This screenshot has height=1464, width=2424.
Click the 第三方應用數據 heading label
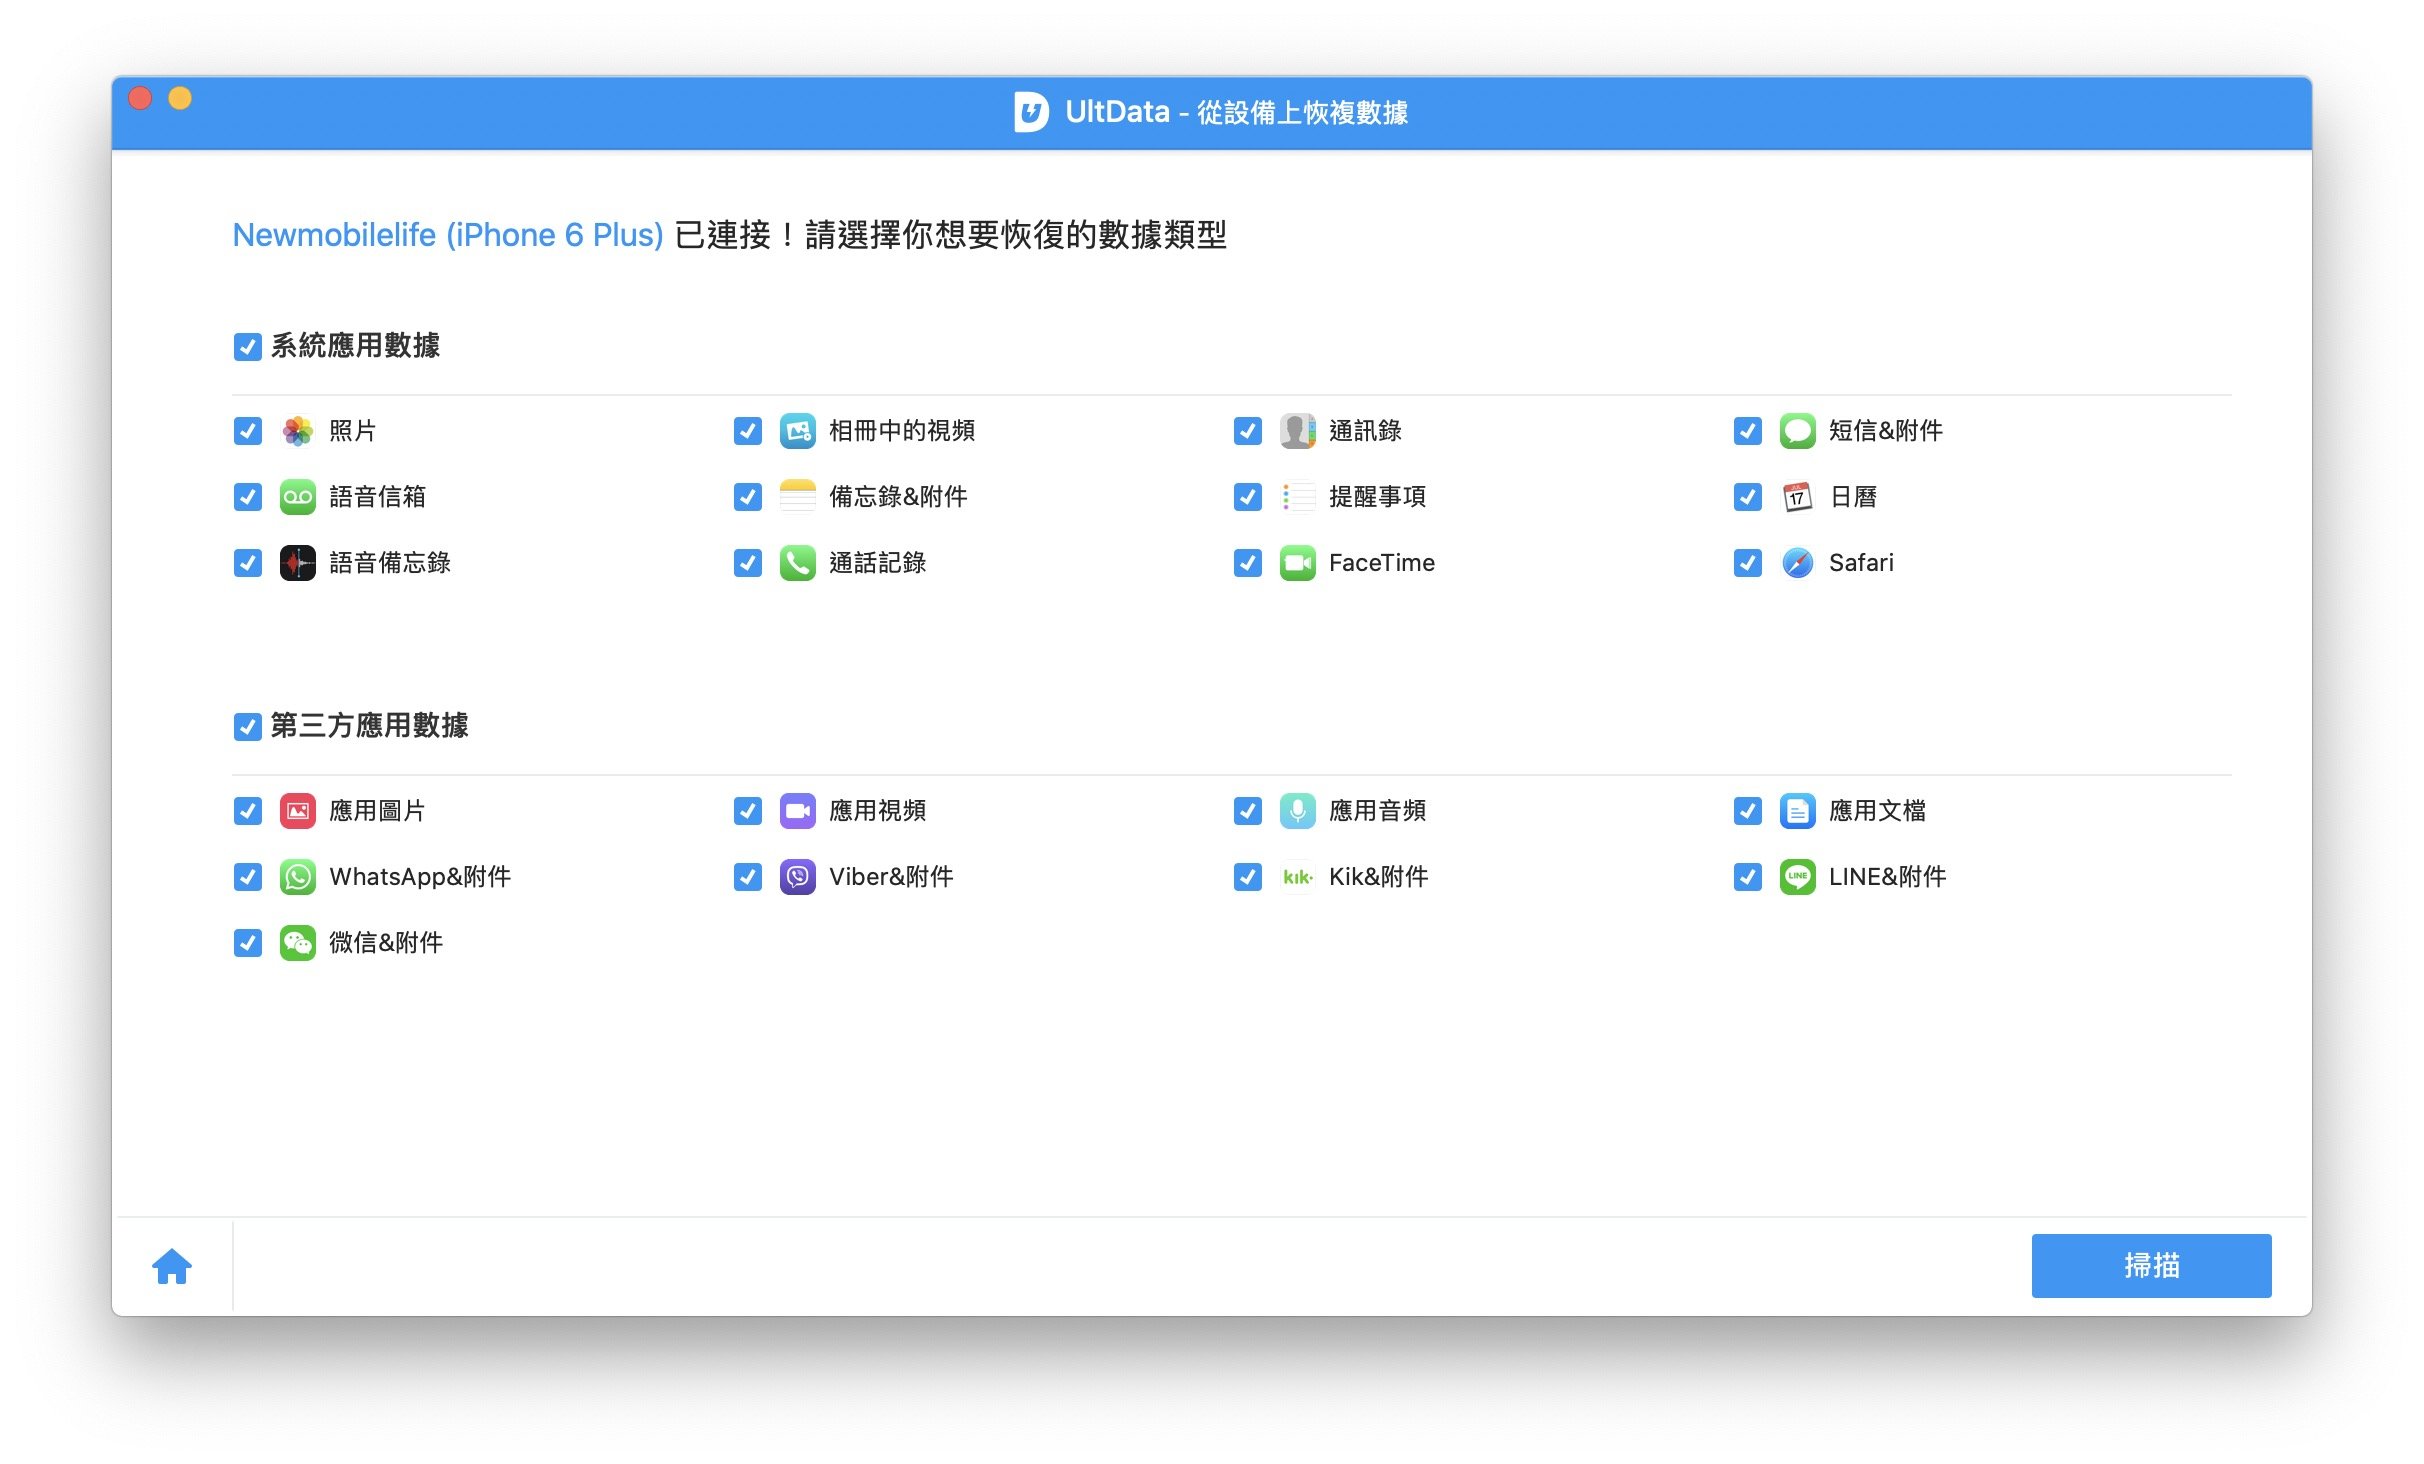tap(369, 726)
